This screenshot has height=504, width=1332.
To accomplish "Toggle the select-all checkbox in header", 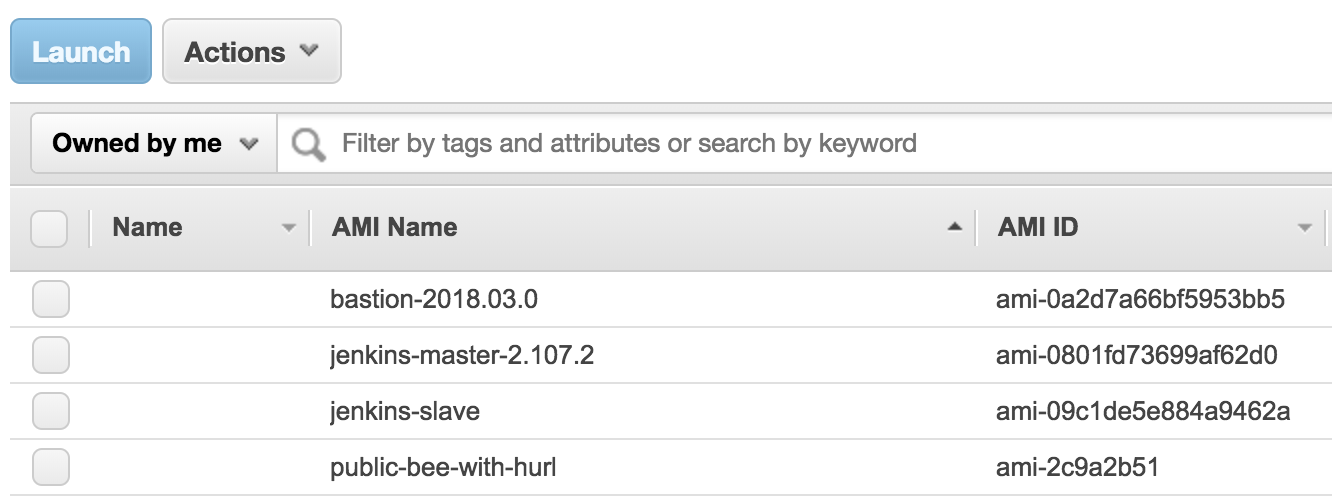I will [x=49, y=228].
